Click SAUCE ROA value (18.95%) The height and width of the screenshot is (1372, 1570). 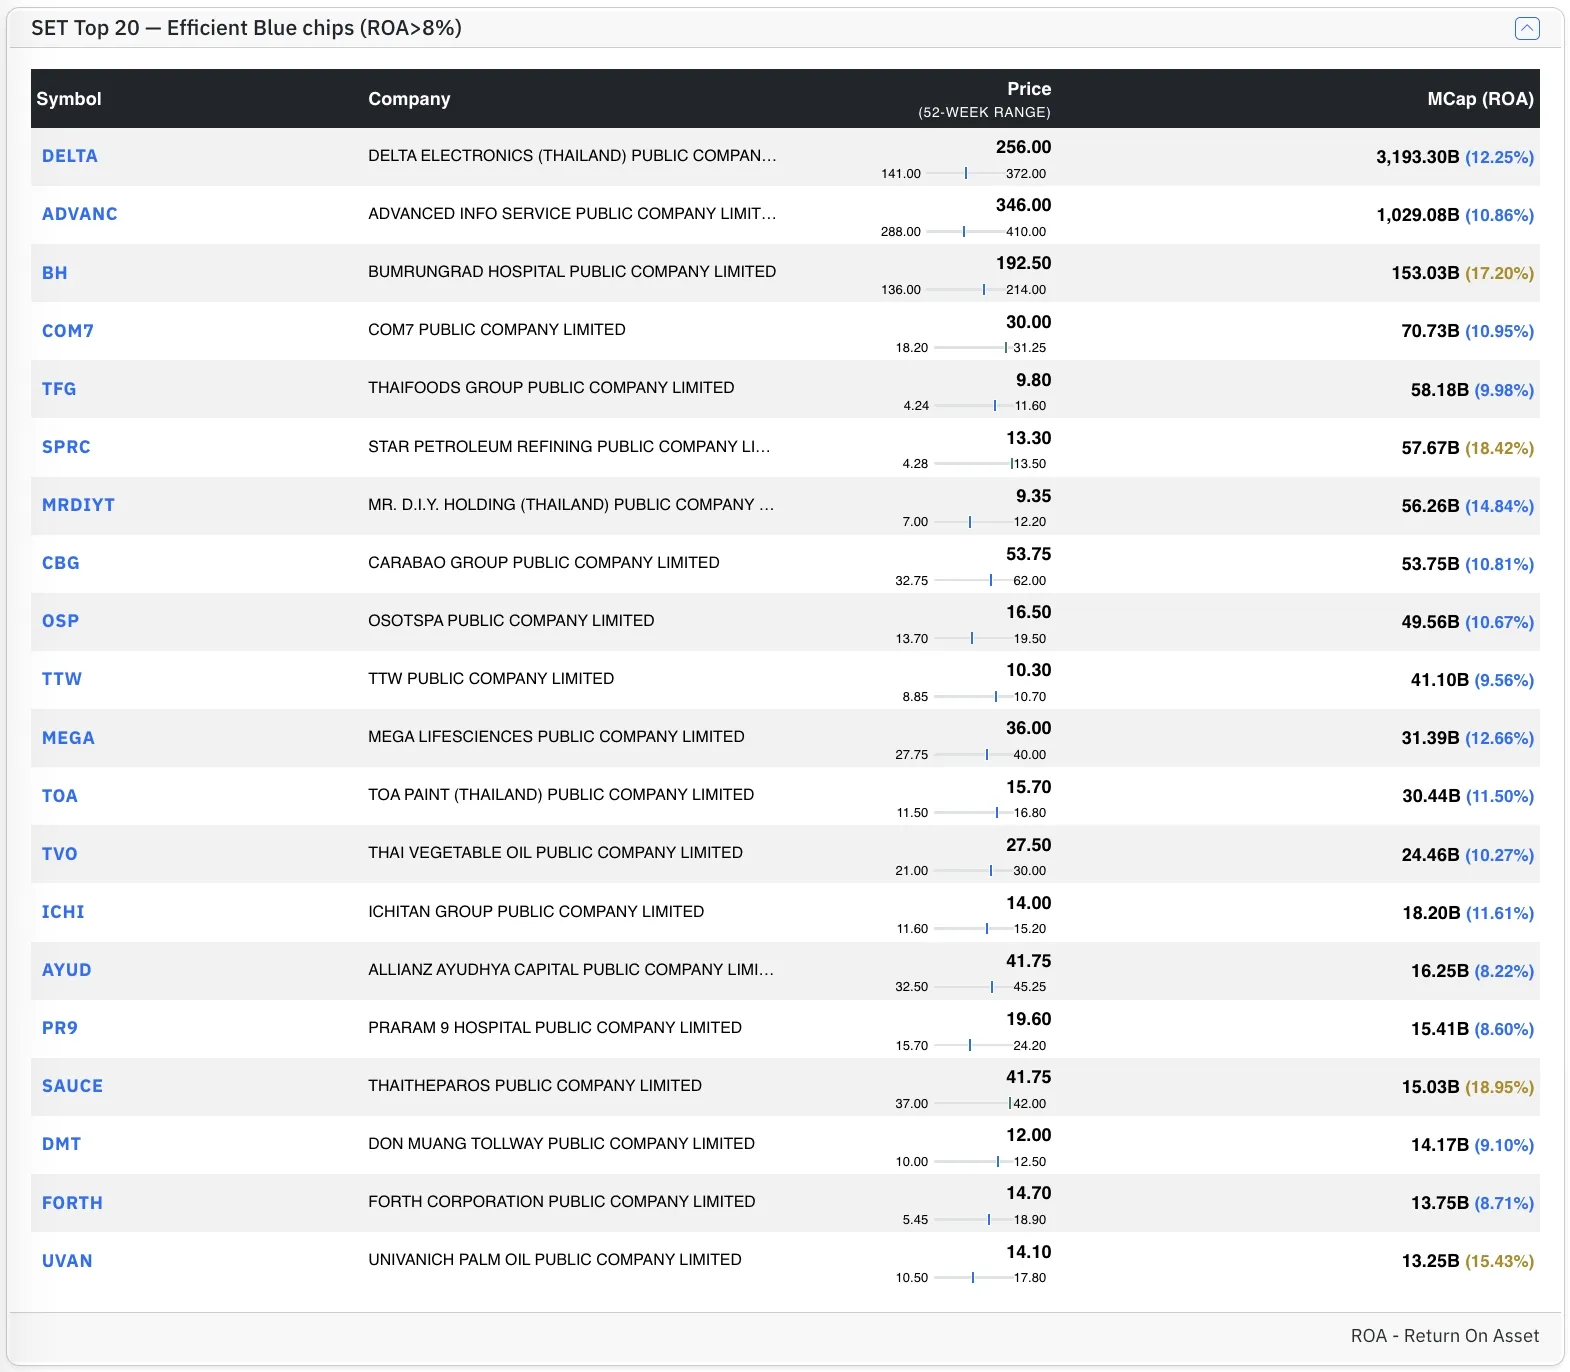(x=1500, y=1087)
